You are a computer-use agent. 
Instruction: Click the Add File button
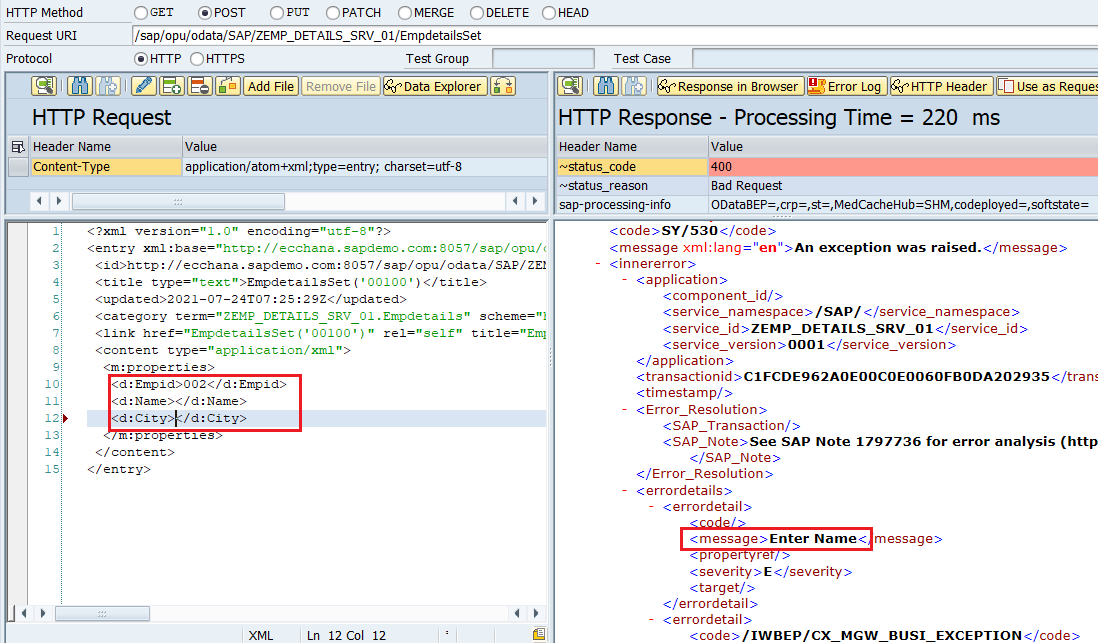[270, 85]
